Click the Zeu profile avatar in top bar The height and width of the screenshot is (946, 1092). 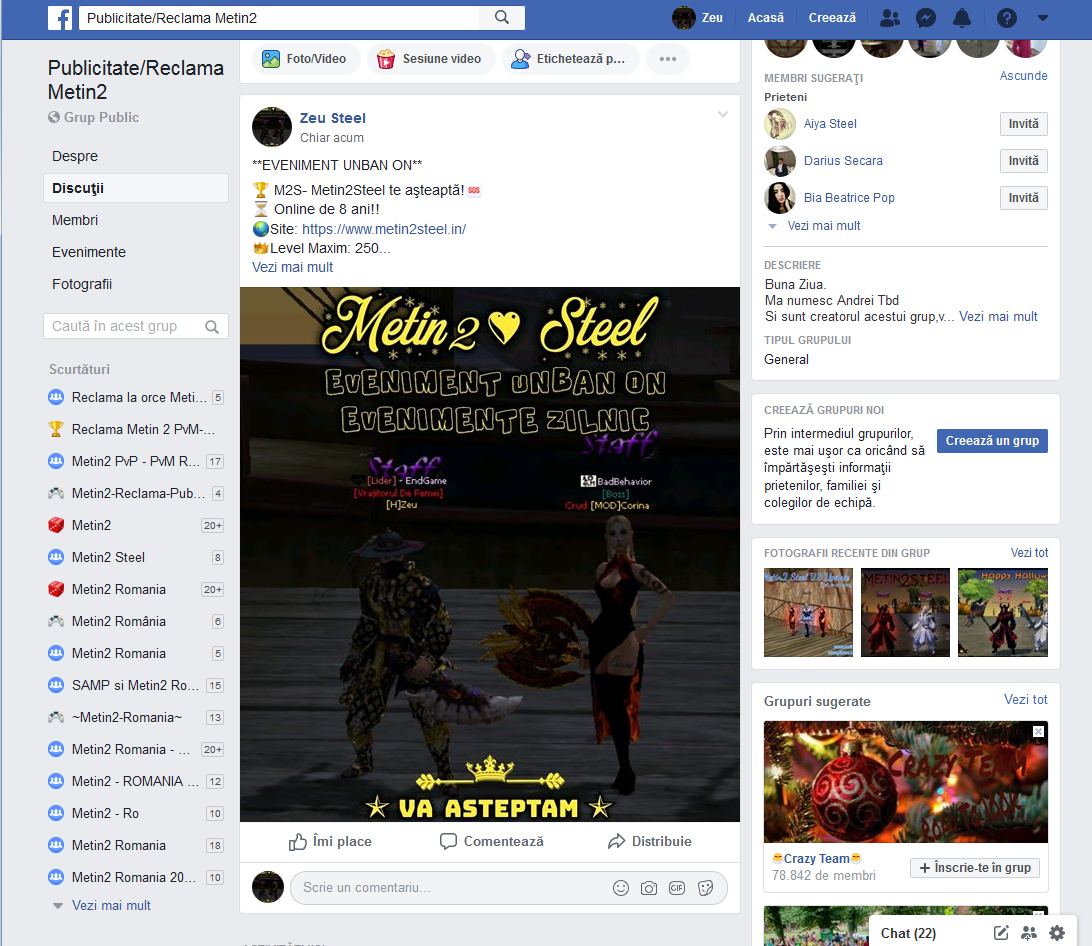(684, 17)
